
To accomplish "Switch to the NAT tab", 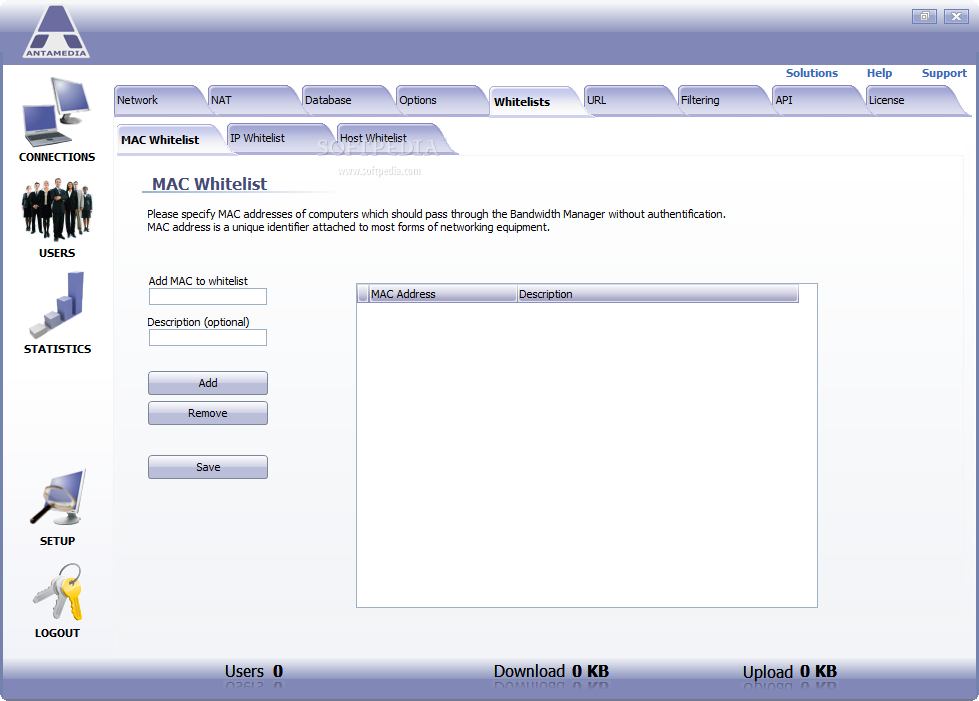I will pos(253,100).
